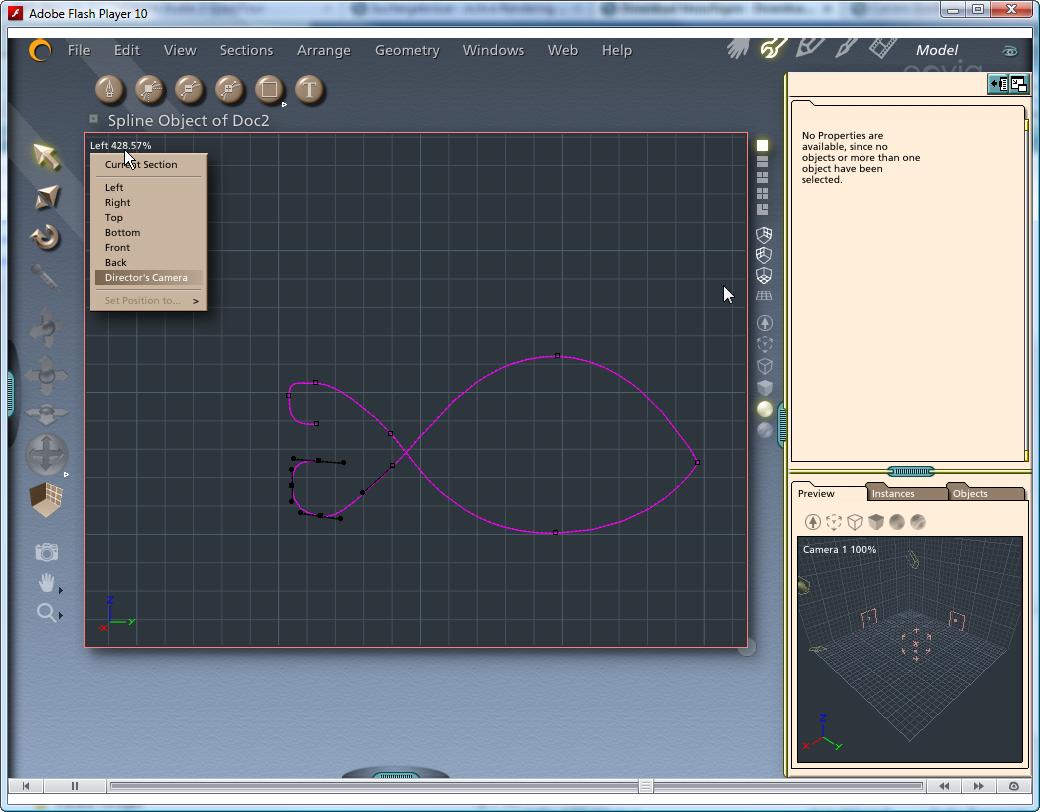Select the Pen tool in the top toolbar
1040x812 pixels.
coord(110,90)
